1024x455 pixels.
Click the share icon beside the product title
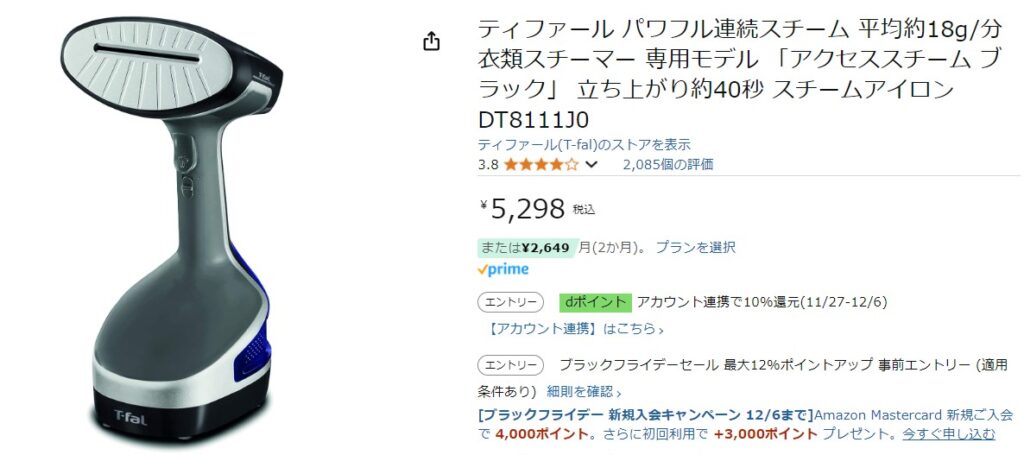[x=431, y=41]
